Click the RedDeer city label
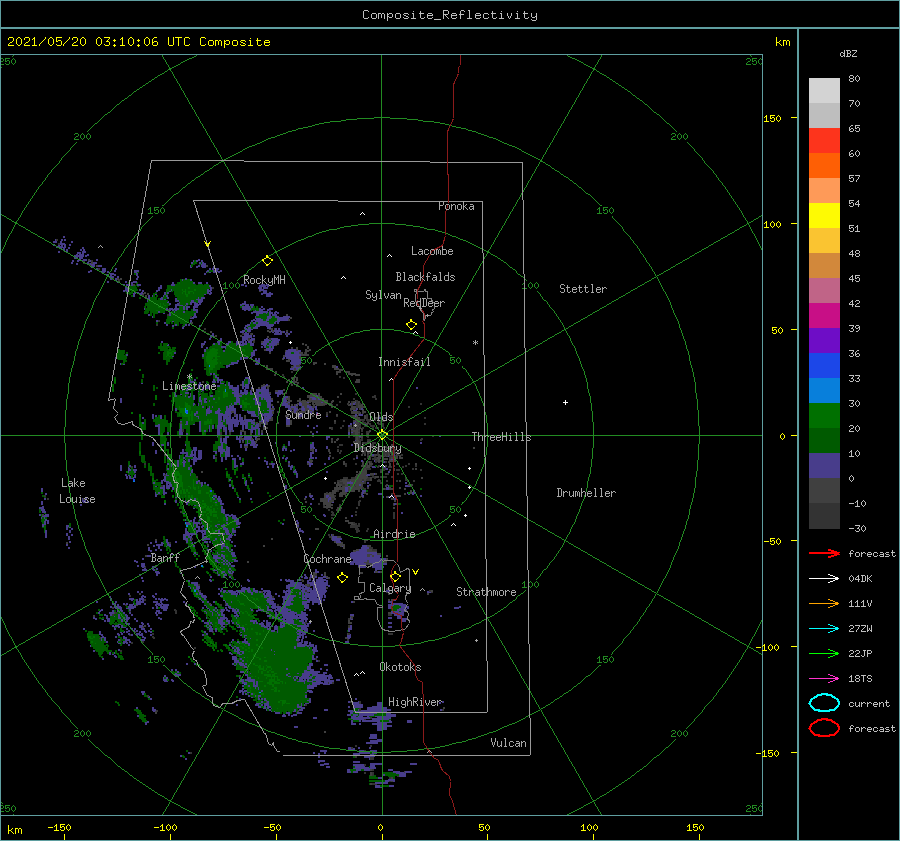900x841 pixels. click(424, 303)
